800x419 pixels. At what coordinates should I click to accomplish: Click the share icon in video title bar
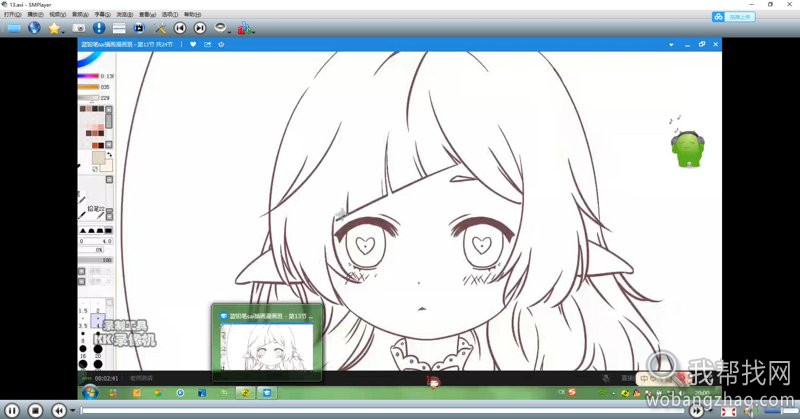[207, 44]
